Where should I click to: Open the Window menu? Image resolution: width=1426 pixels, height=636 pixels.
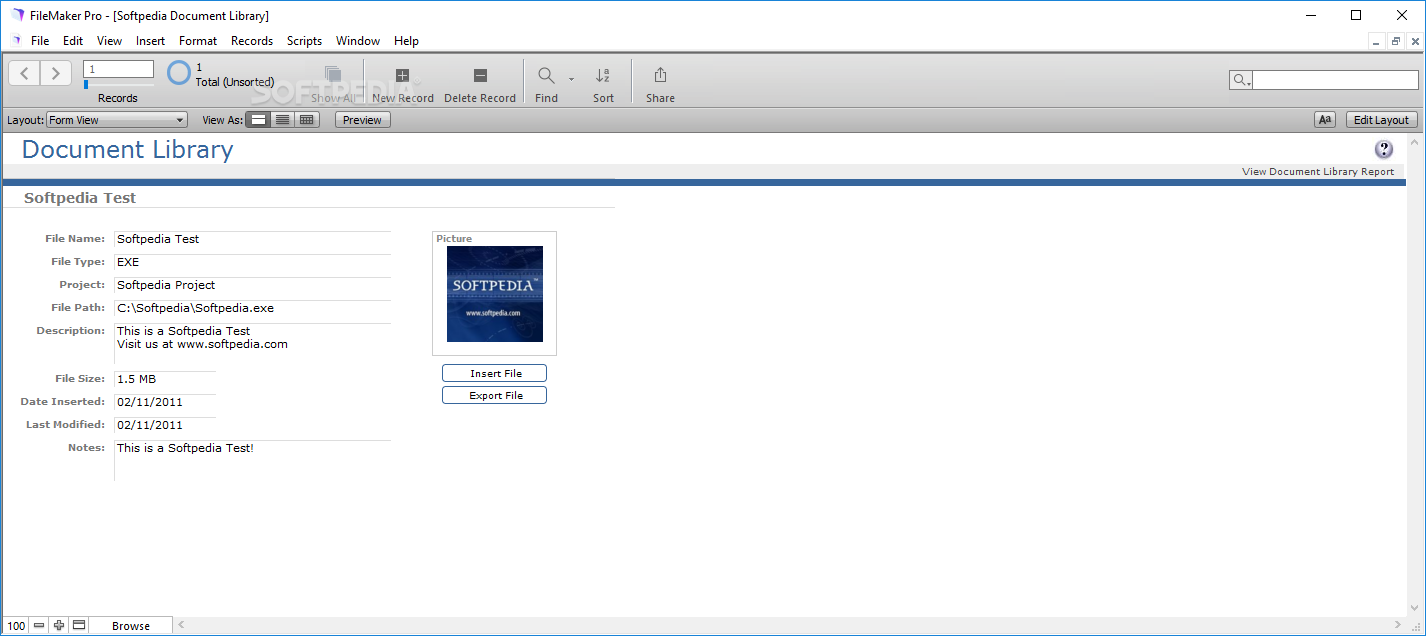coord(358,41)
